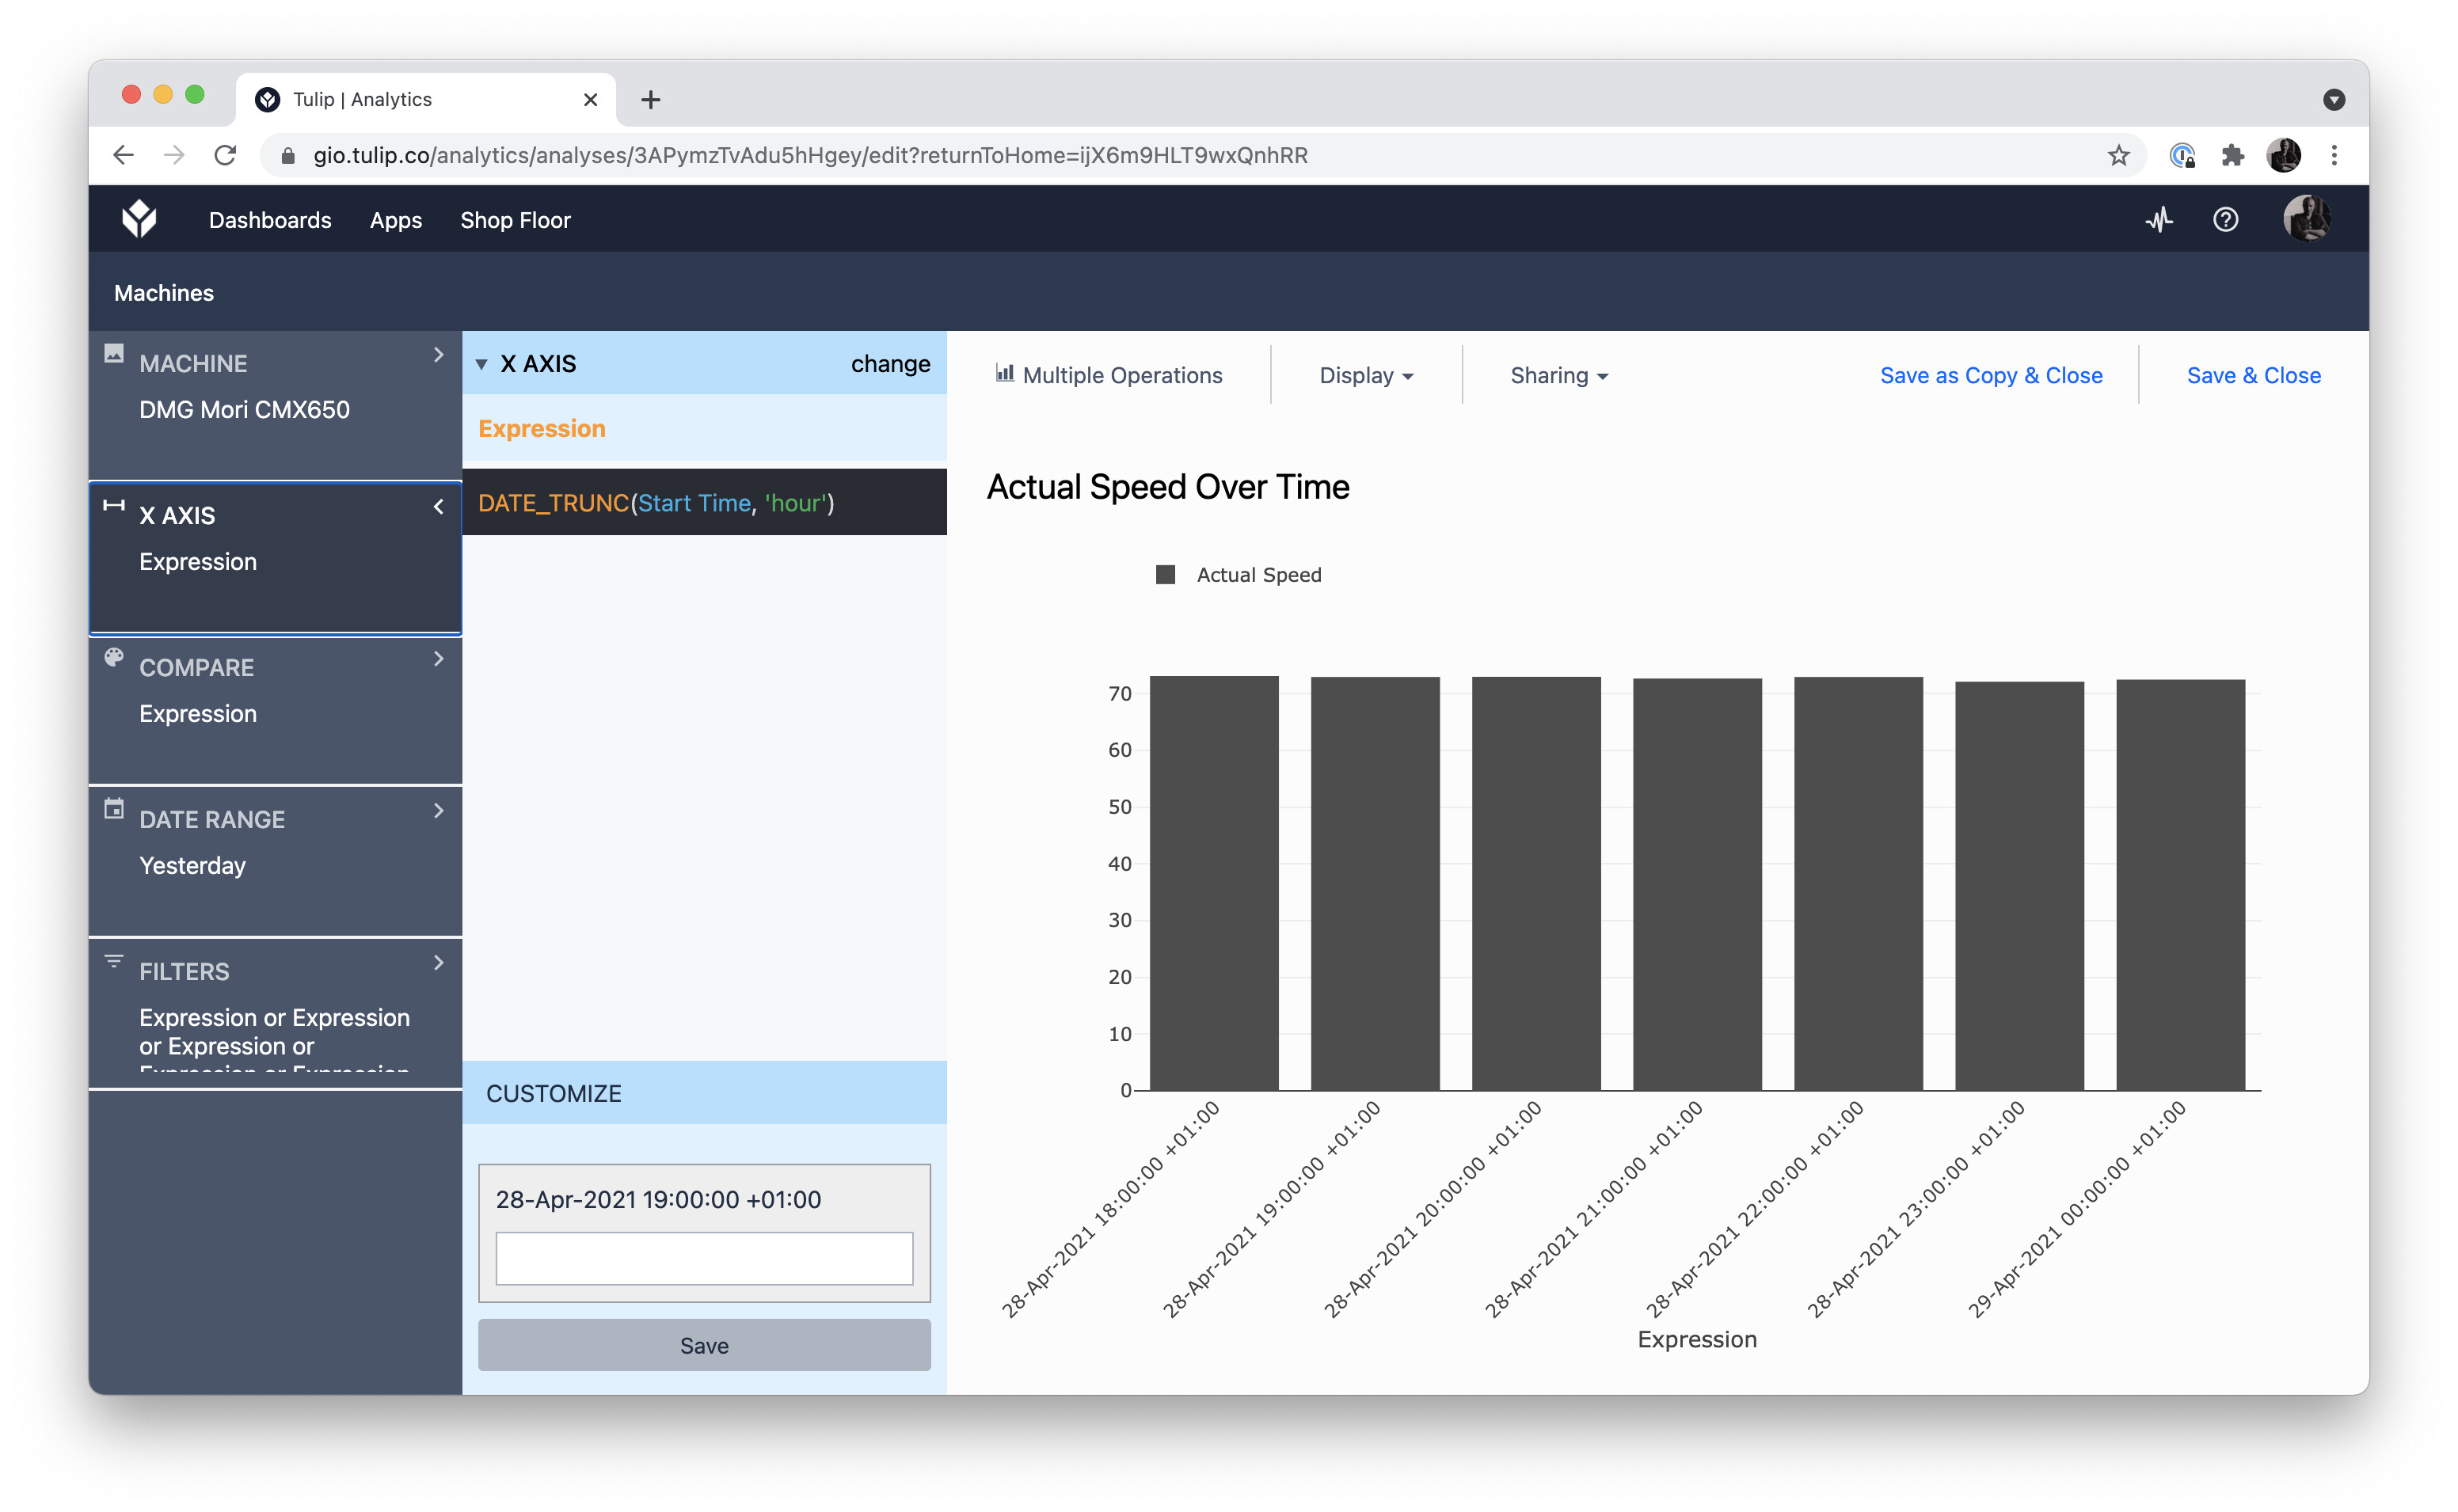Open the browser extensions puzzle icon
The width and height of the screenshot is (2458, 1512).
(x=2232, y=156)
